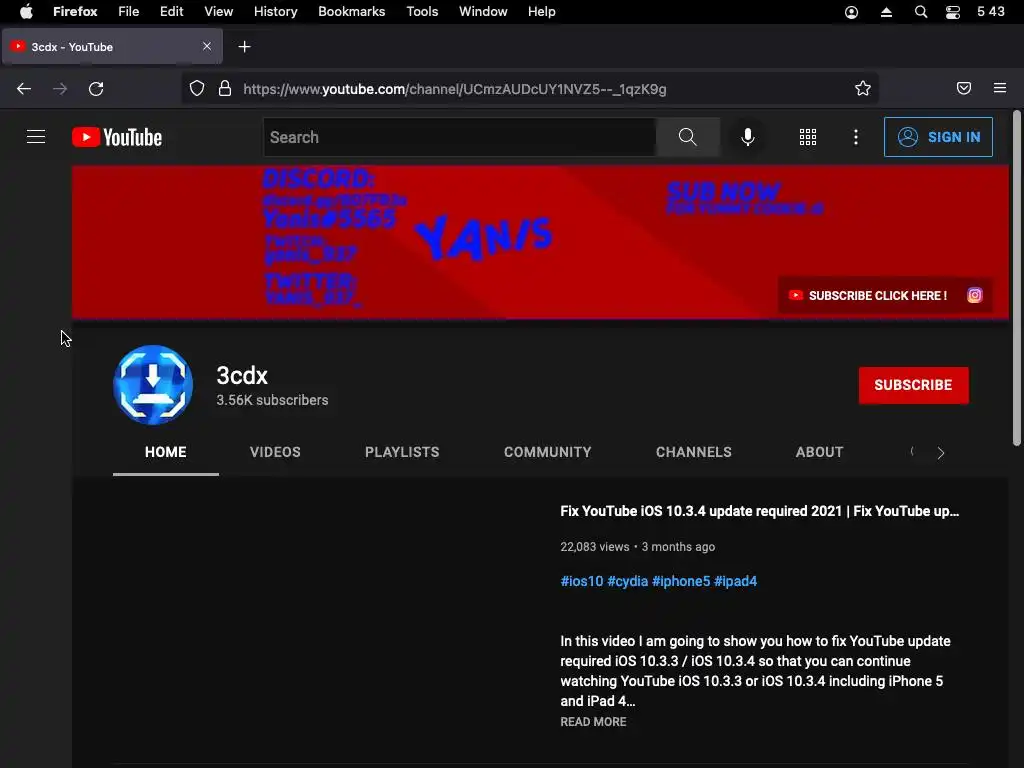Click the SIGN IN button
Viewport: 1024px width, 768px height.
[938, 137]
